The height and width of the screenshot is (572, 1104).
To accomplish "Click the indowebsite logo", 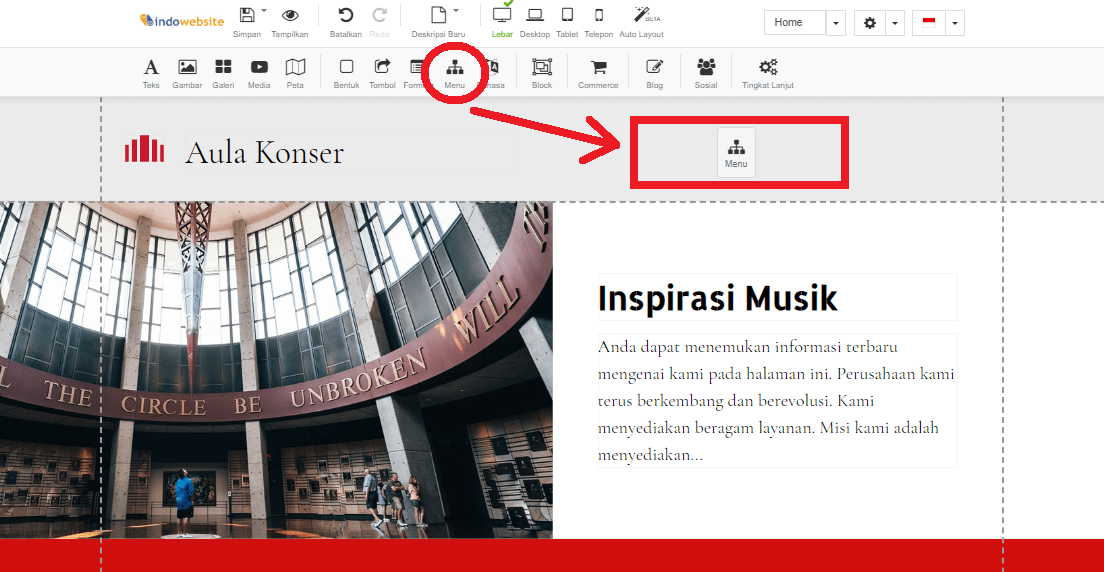I will tap(182, 21).
